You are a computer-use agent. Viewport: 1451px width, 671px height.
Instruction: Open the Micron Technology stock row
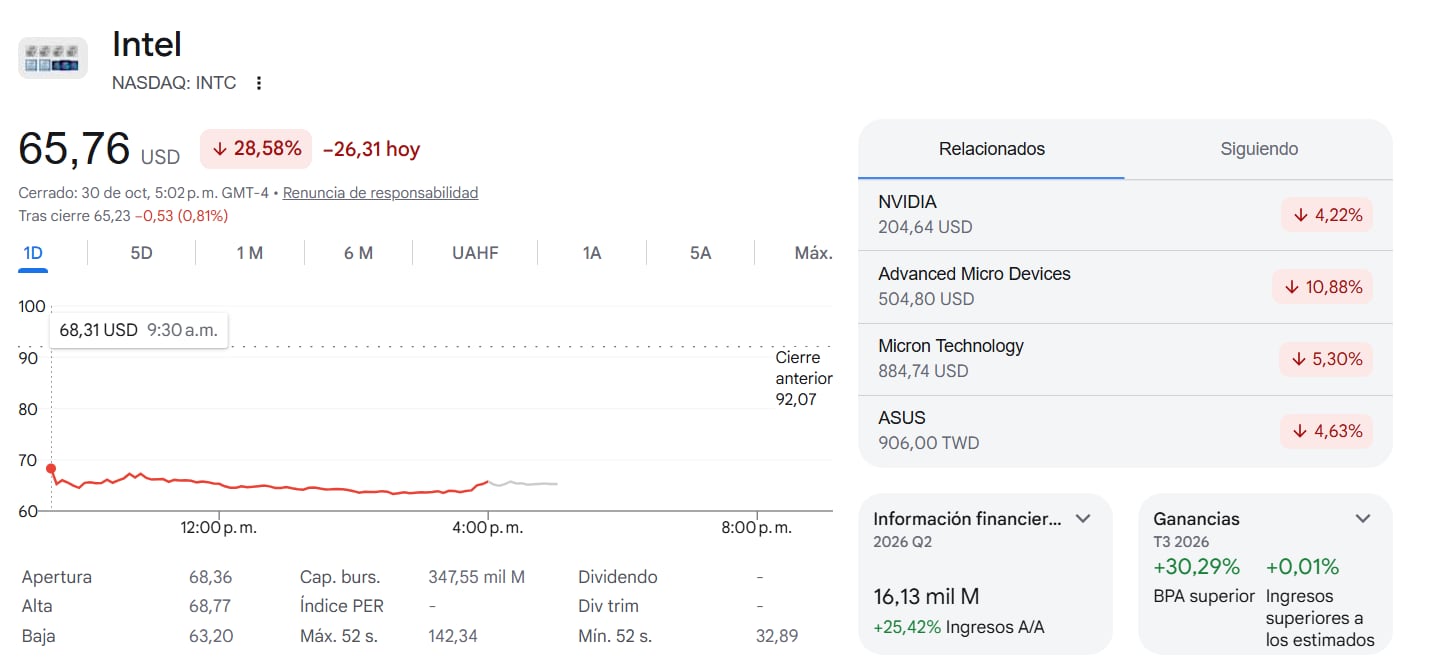pos(1125,359)
